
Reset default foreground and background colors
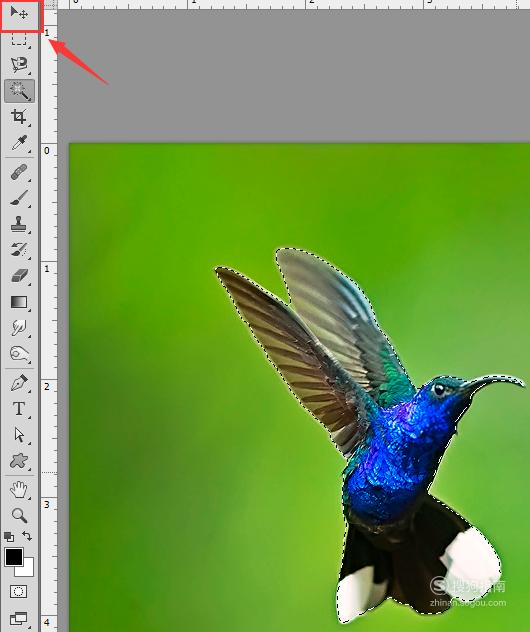9,537
